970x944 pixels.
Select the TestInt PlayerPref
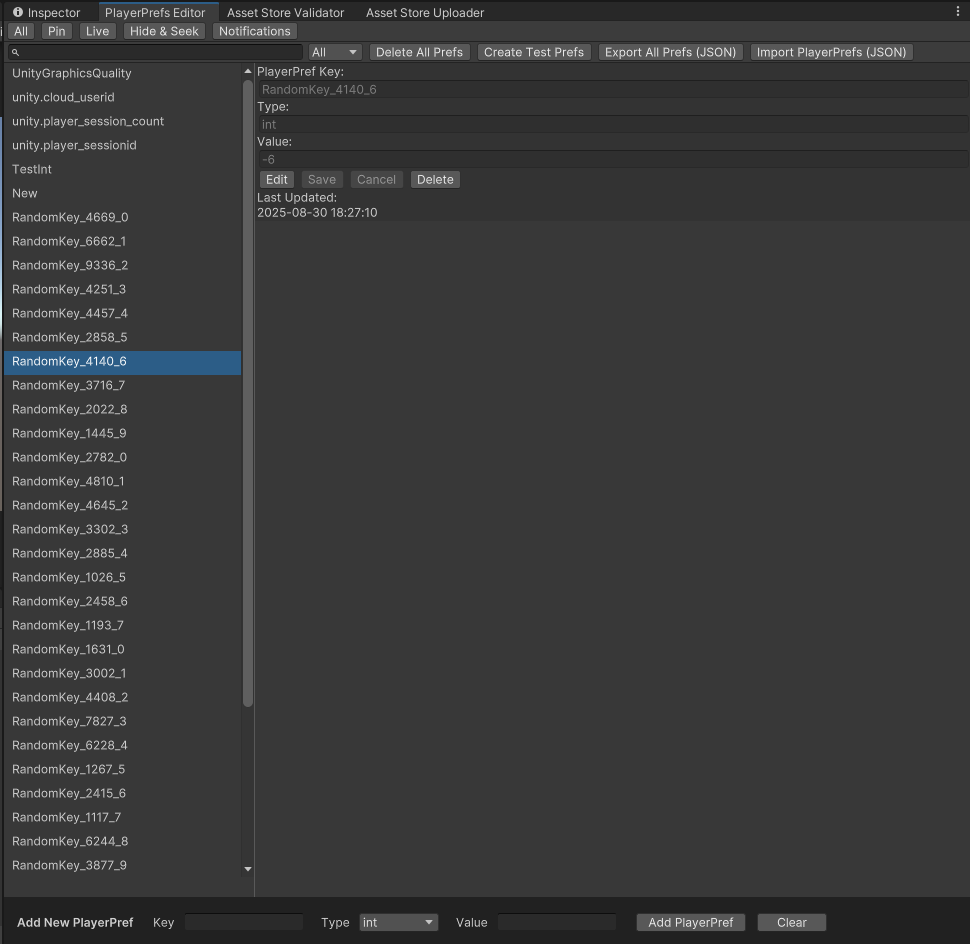coord(32,169)
